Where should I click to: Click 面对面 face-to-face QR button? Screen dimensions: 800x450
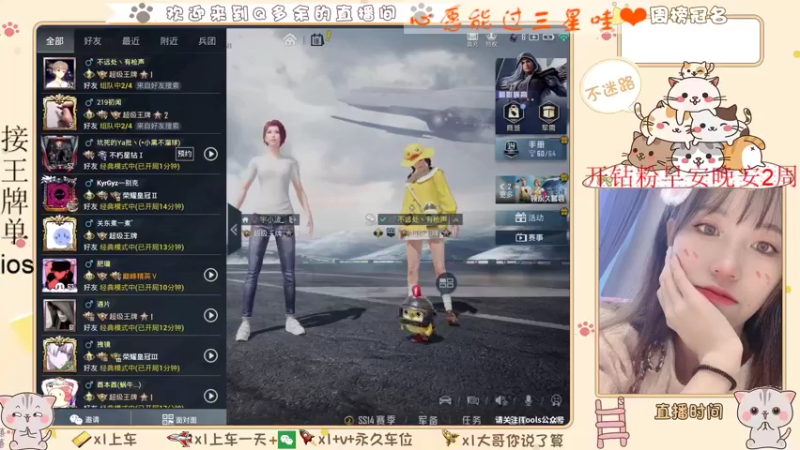tap(179, 419)
